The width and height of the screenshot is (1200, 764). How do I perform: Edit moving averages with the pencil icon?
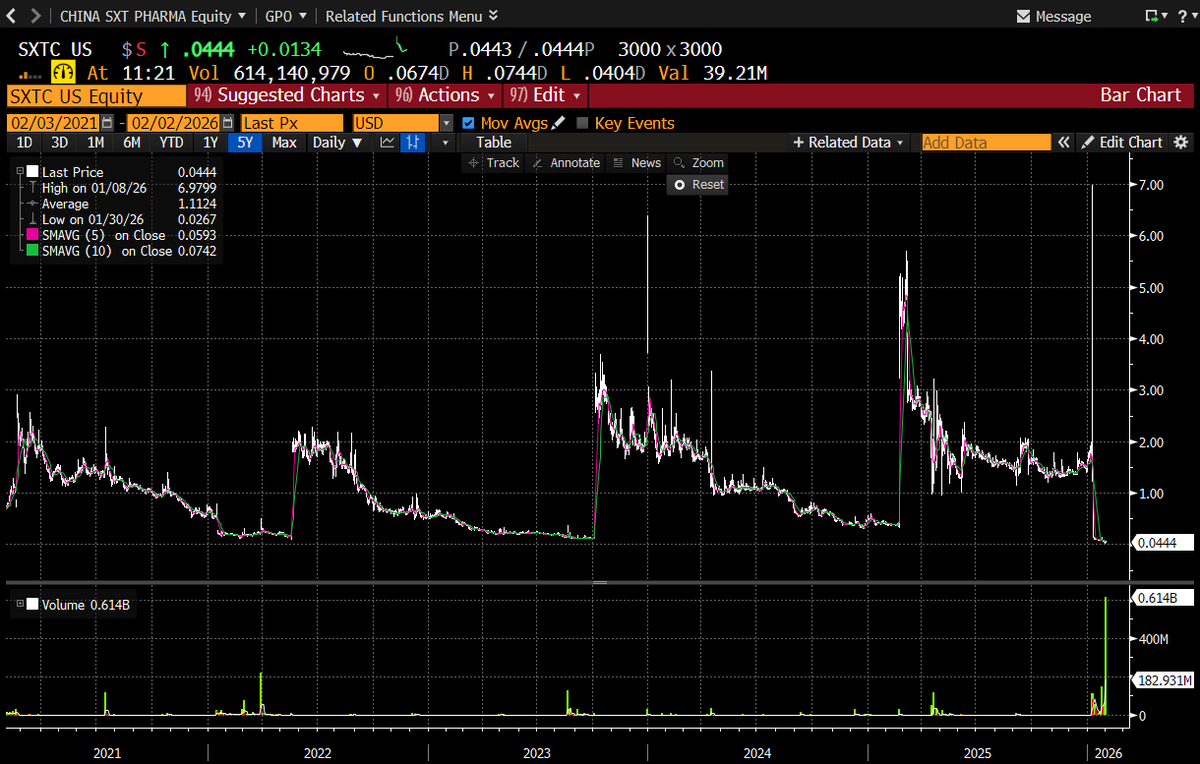(x=558, y=123)
